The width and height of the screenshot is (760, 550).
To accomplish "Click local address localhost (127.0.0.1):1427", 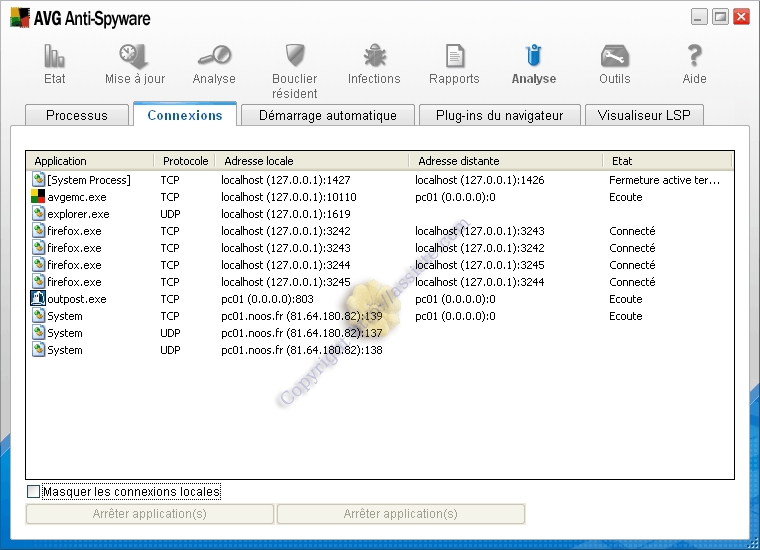I will (x=285, y=180).
